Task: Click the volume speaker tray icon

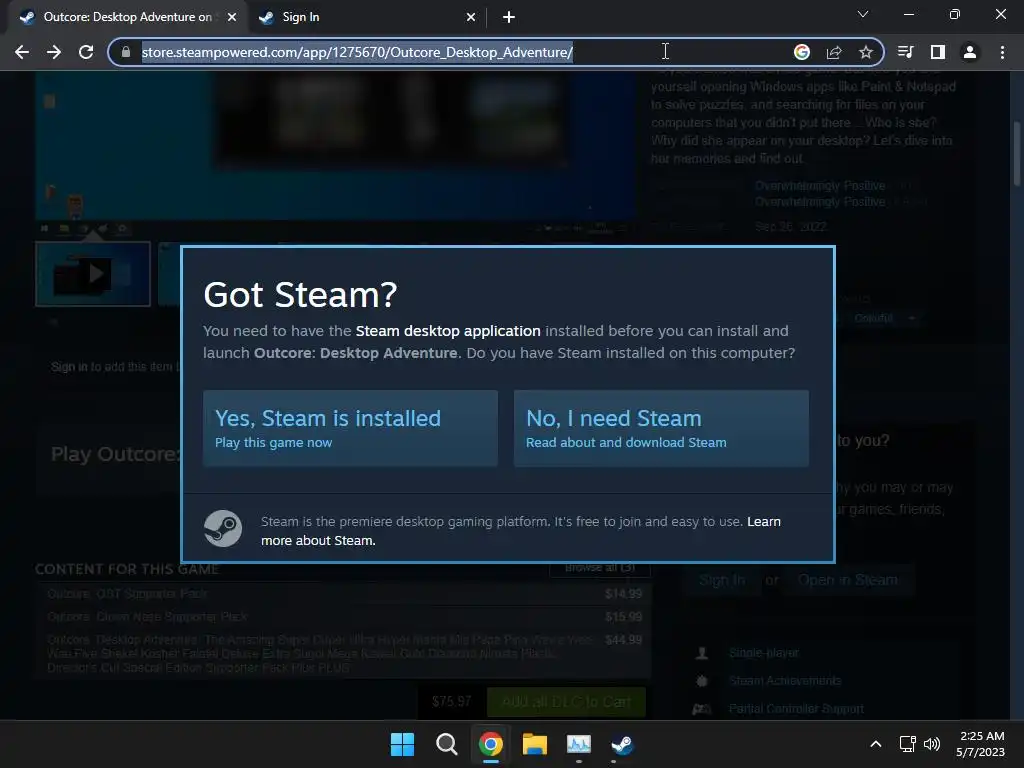Action: tap(932, 744)
